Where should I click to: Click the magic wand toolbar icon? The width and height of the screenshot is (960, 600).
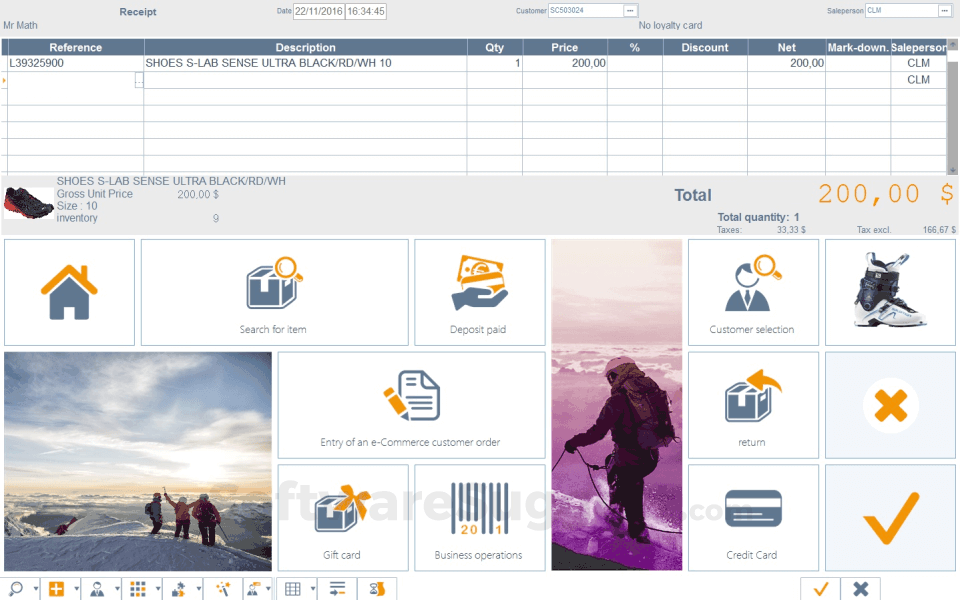pyautogui.click(x=222, y=589)
